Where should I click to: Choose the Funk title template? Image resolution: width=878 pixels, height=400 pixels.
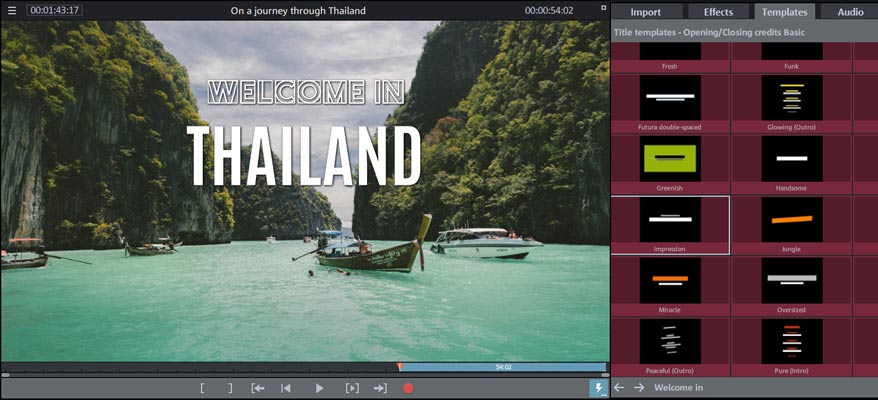(x=791, y=57)
